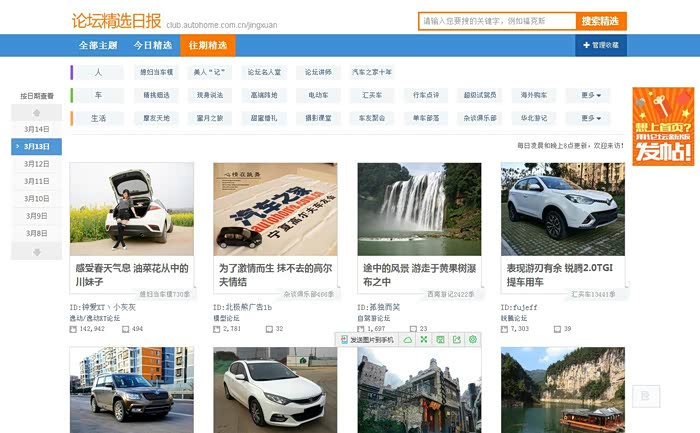The width and height of the screenshot is (700, 433).
Task: Expand 更多 dropdown in the 生活 row
Action: coord(590,118)
